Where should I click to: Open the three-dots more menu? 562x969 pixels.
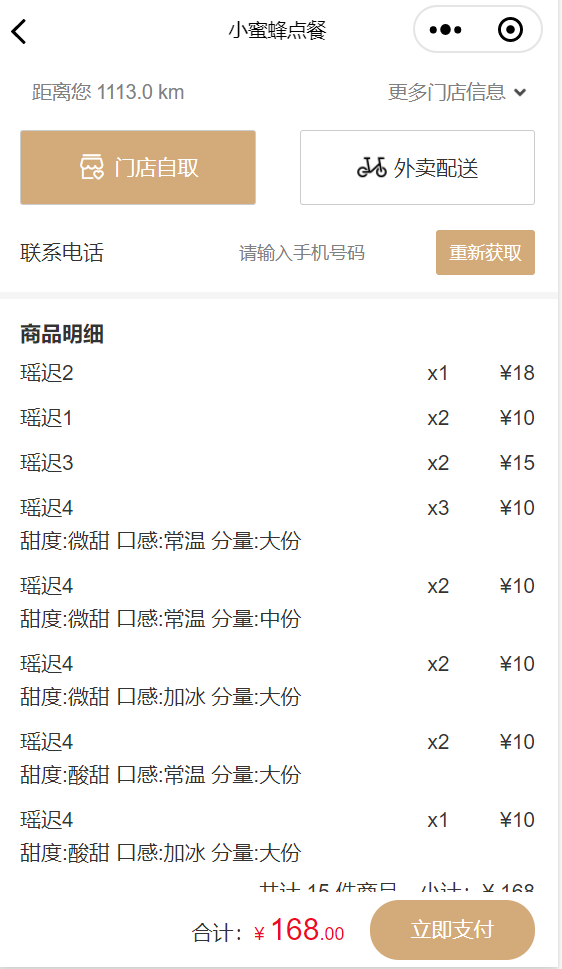pos(445,30)
